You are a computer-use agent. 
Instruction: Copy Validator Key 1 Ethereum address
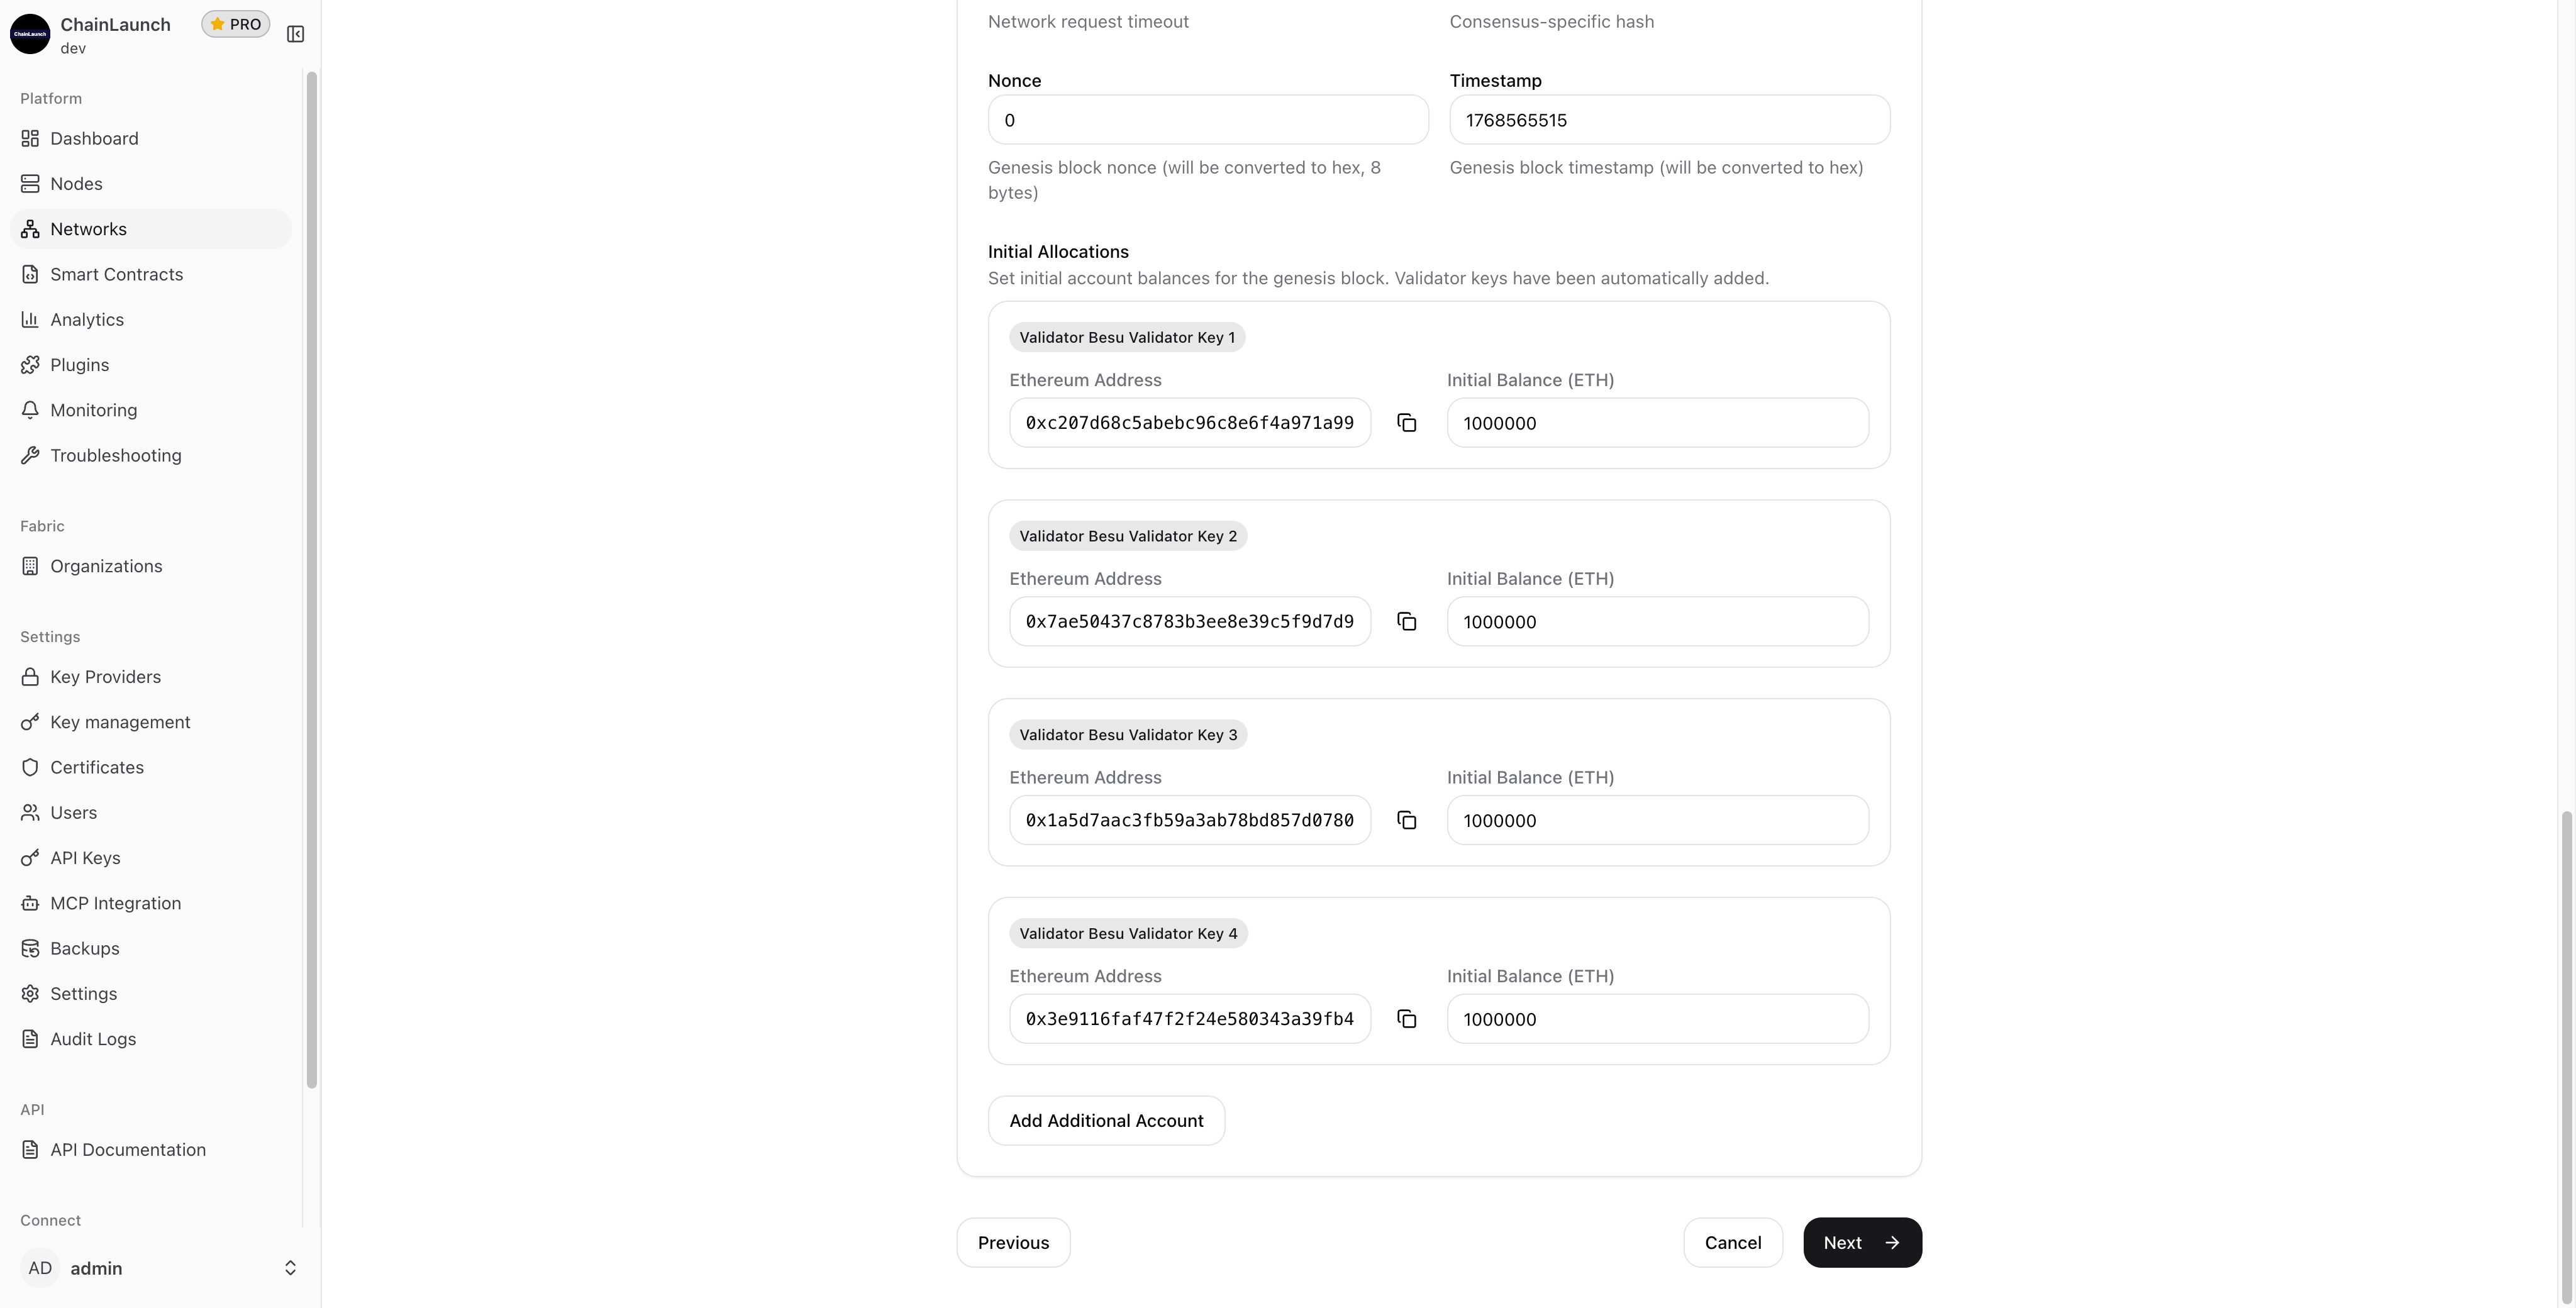pos(1406,423)
